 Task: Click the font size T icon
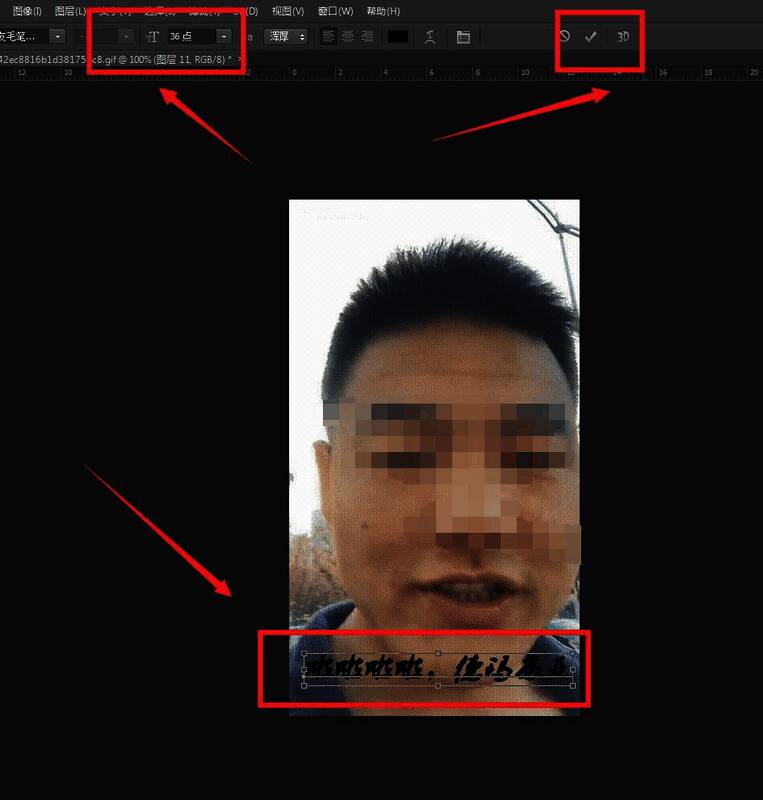(x=153, y=37)
